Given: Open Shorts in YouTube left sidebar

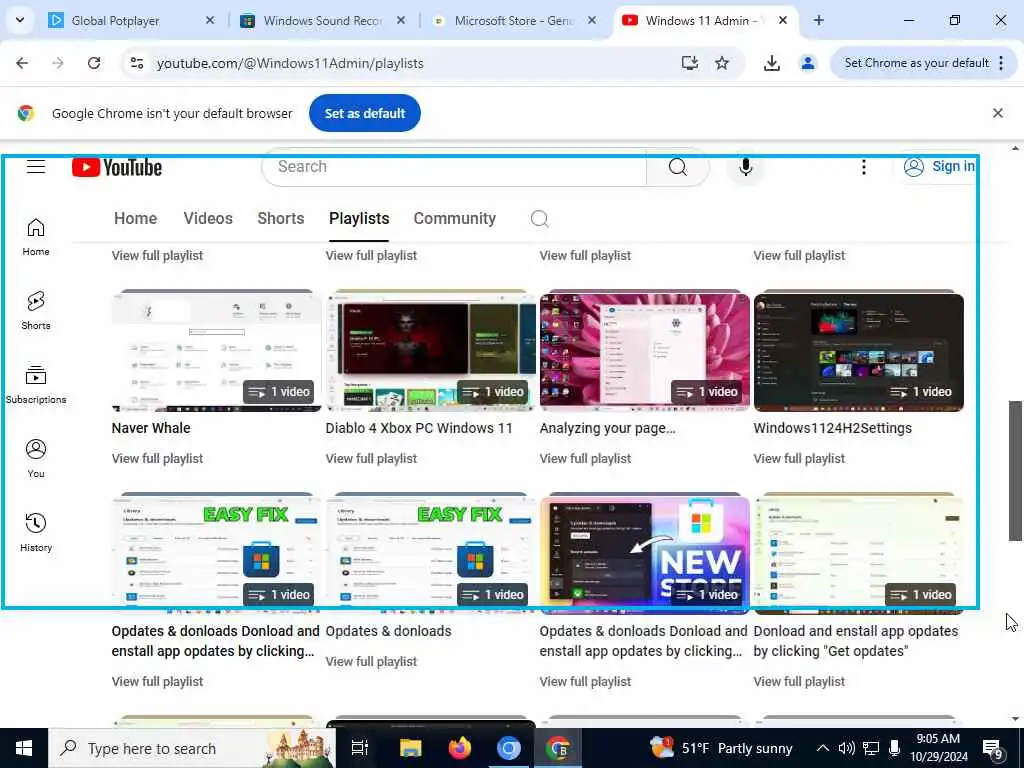Looking at the screenshot, I should [x=36, y=310].
